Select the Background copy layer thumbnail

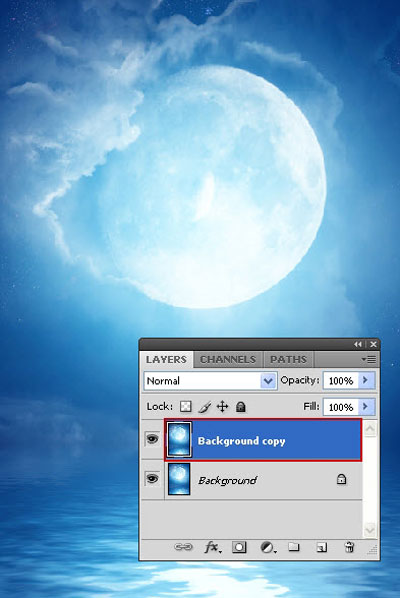(179, 439)
